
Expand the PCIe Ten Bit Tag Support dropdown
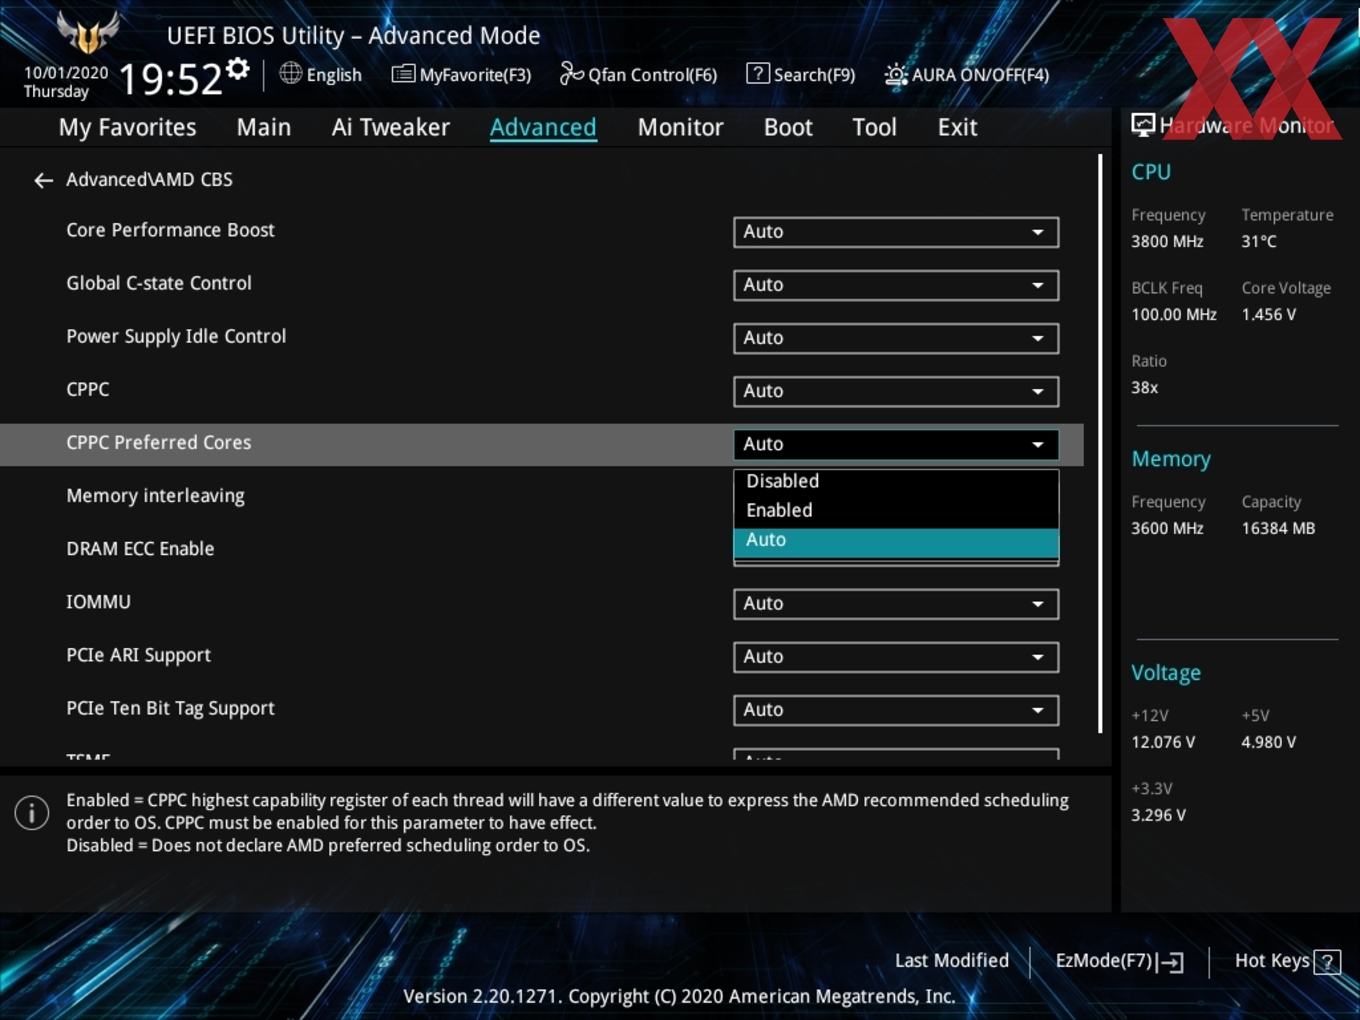coord(896,710)
